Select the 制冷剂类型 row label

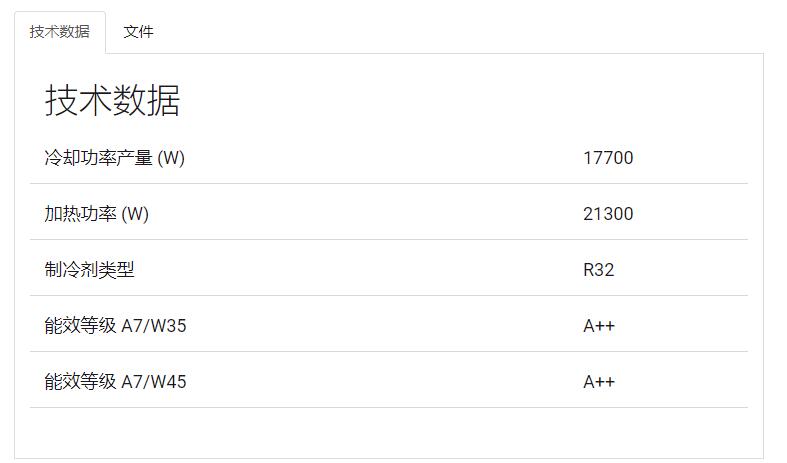[89, 270]
